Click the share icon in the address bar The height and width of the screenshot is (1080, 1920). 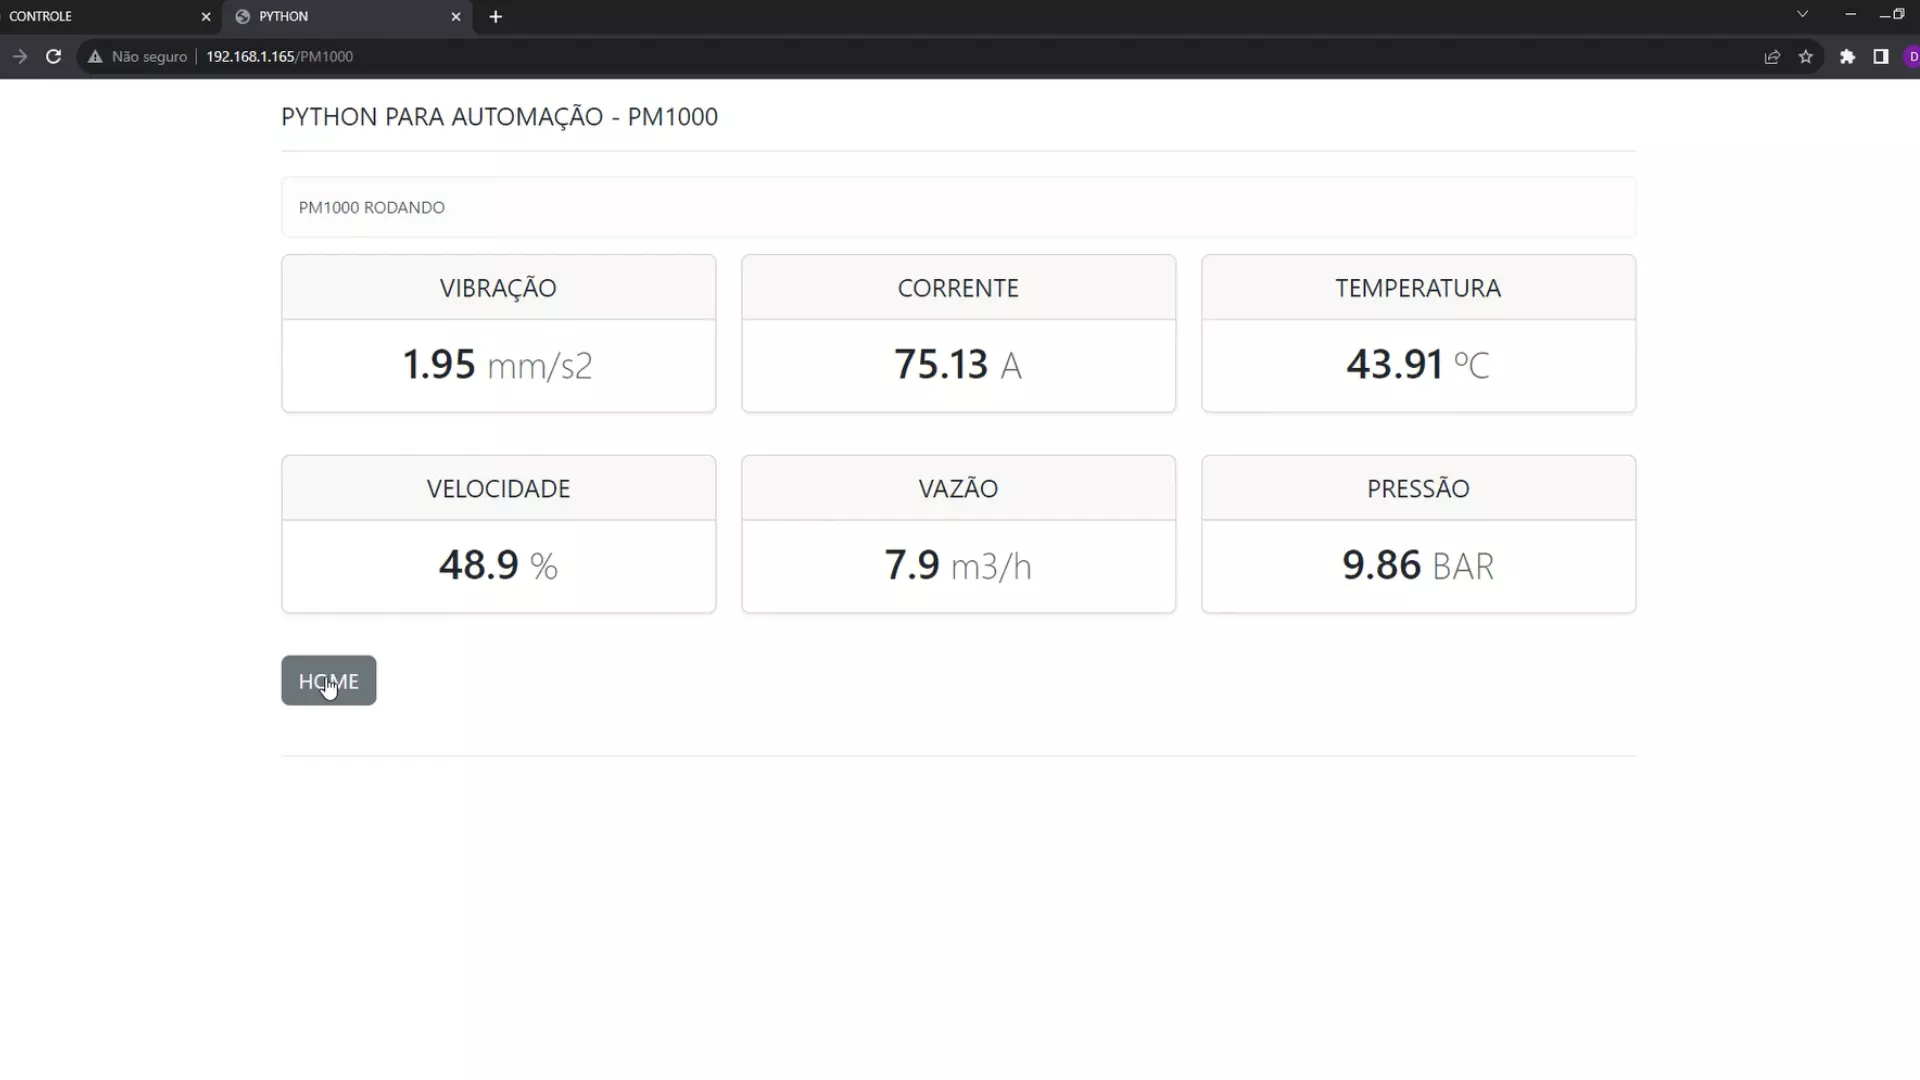click(1771, 57)
